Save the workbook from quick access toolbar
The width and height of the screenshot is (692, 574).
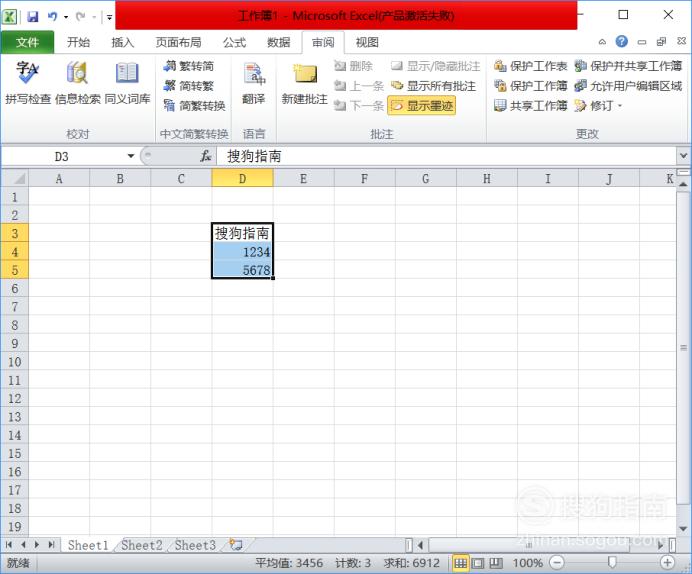click(x=33, y=17)
